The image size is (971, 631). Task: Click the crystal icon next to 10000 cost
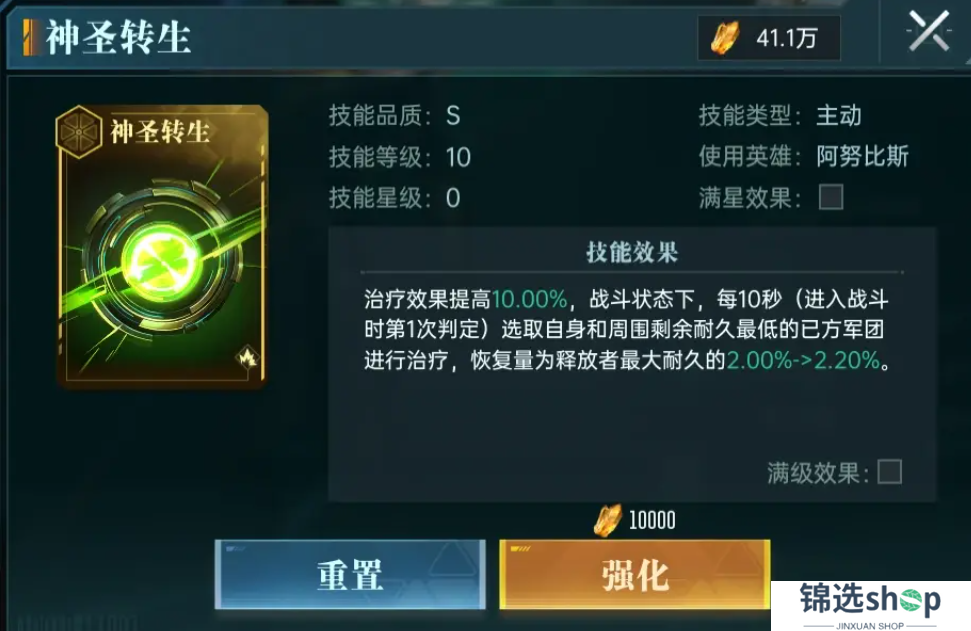point(607,520)
